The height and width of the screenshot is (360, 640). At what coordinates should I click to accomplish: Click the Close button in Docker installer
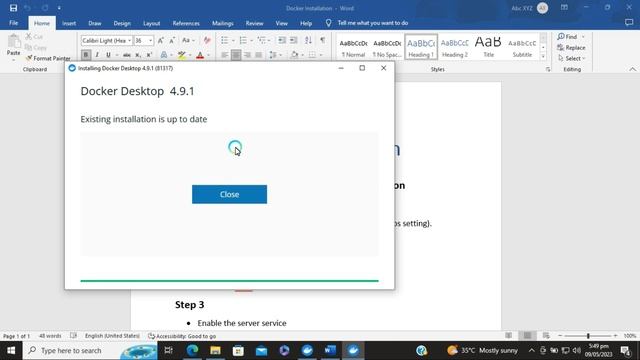click(x=229, y=194)
